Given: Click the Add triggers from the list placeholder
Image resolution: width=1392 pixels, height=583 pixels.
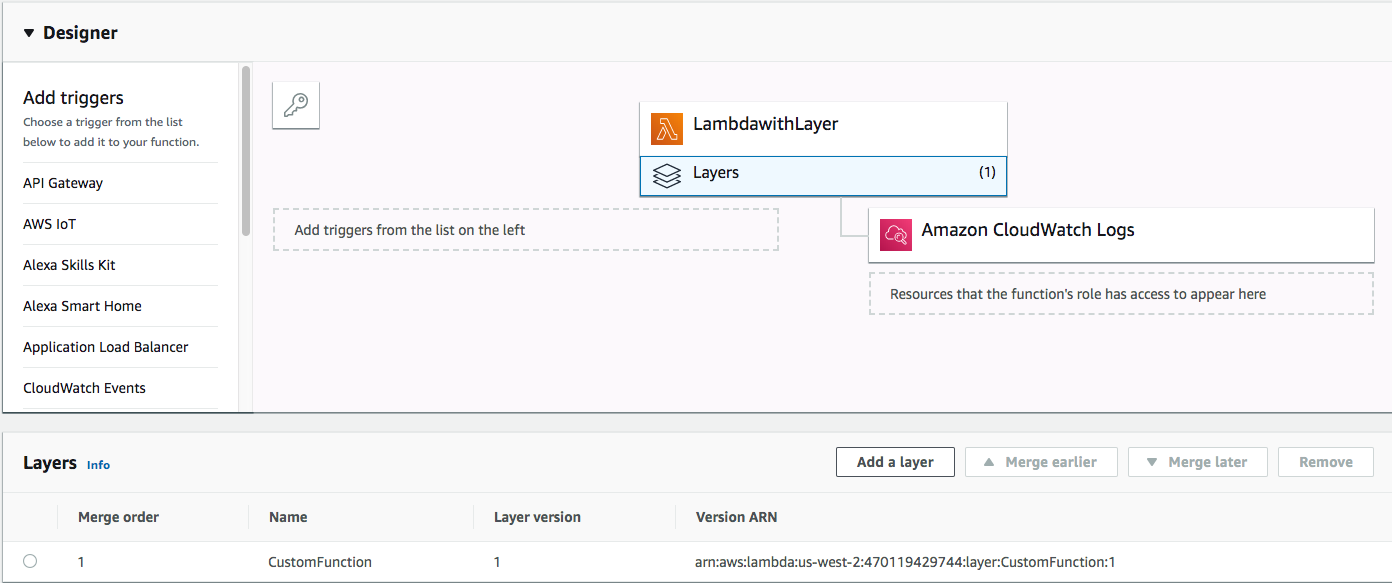Looking at the screenshot, I should click(526, 230).
